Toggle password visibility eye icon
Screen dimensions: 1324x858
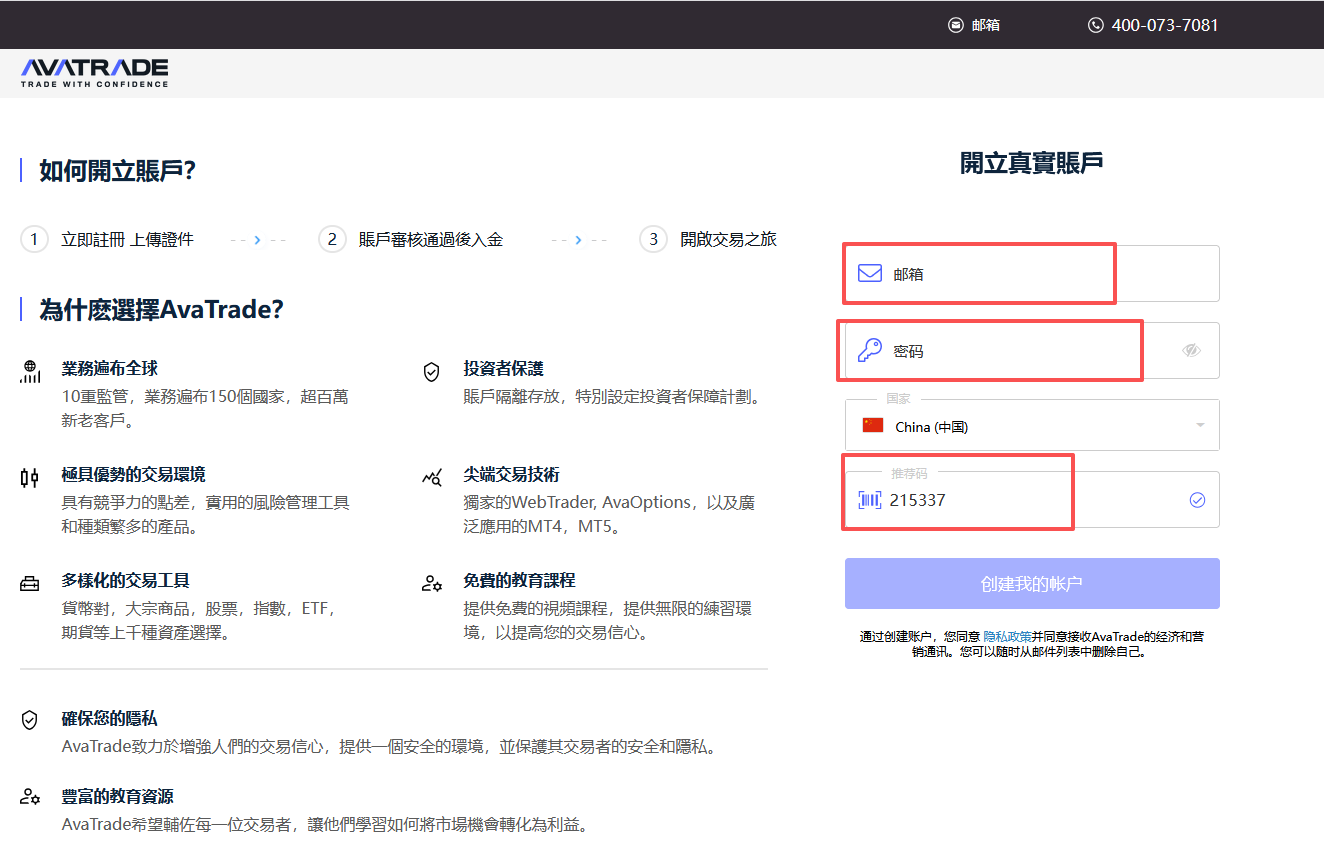(x=1191, y=350)
